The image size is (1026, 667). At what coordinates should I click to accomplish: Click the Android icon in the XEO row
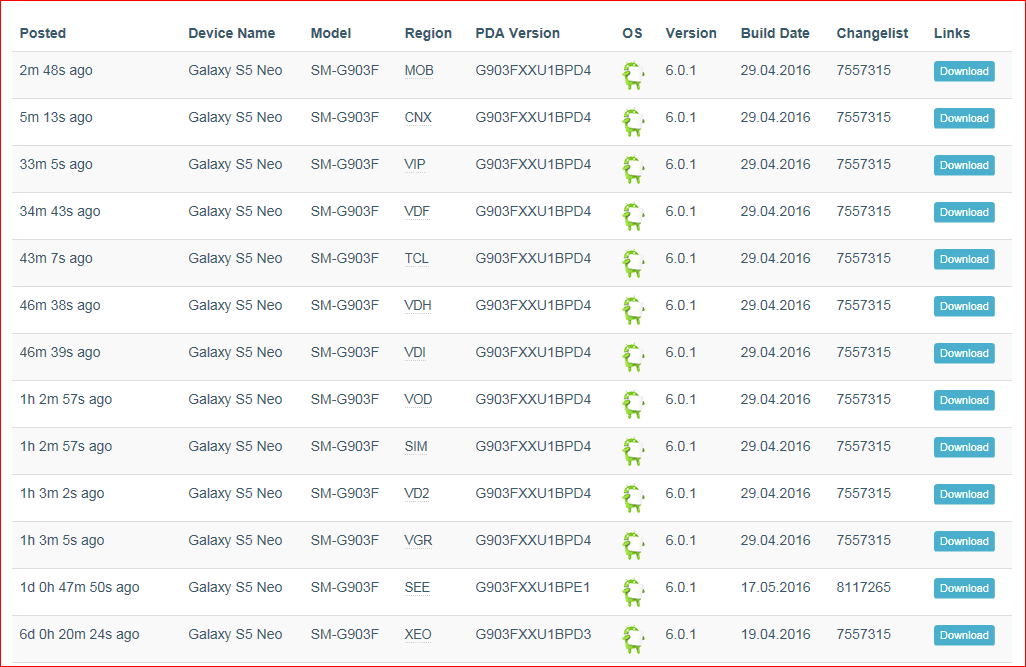(633, 641)
